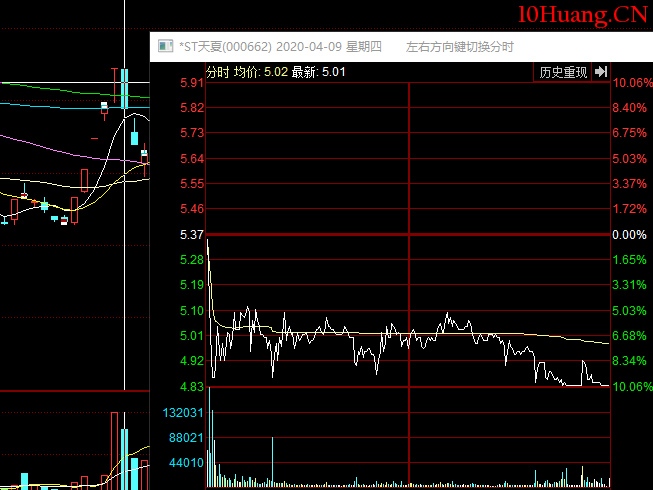Viewport: 653px width, 490px height.
Task: Click the 5.64 price axis label
Action: coord(192,159)
